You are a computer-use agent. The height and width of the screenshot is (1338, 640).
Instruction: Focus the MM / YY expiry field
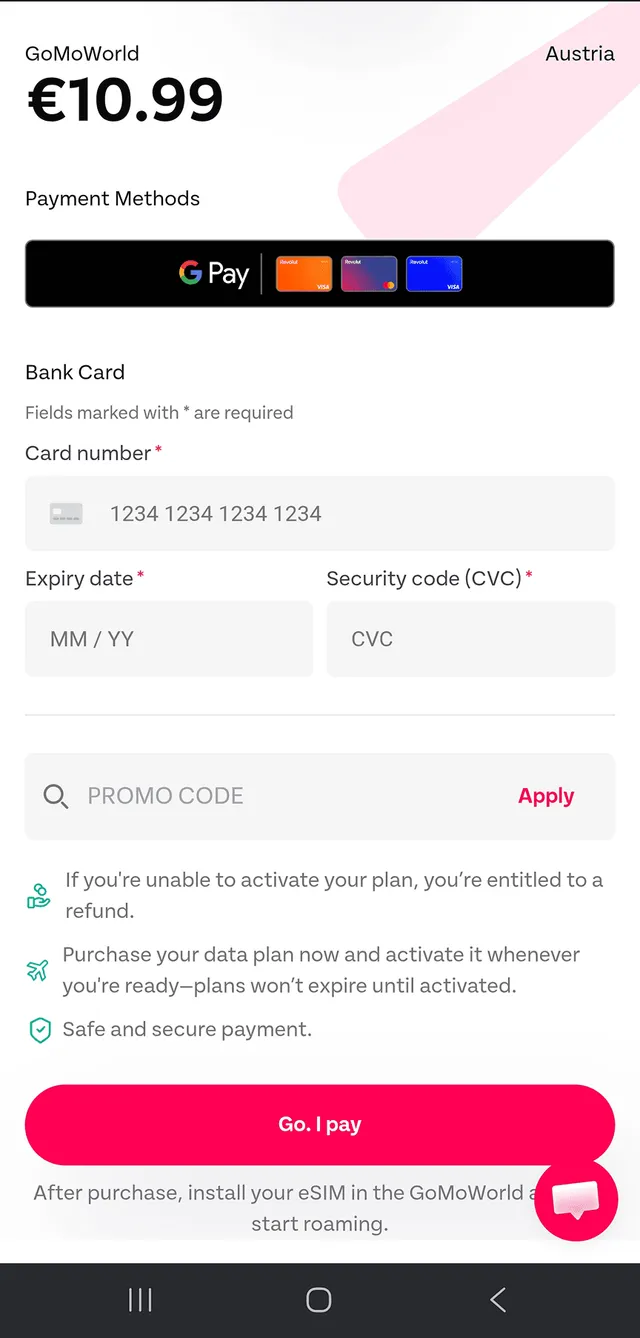click(x=168, y=638)
